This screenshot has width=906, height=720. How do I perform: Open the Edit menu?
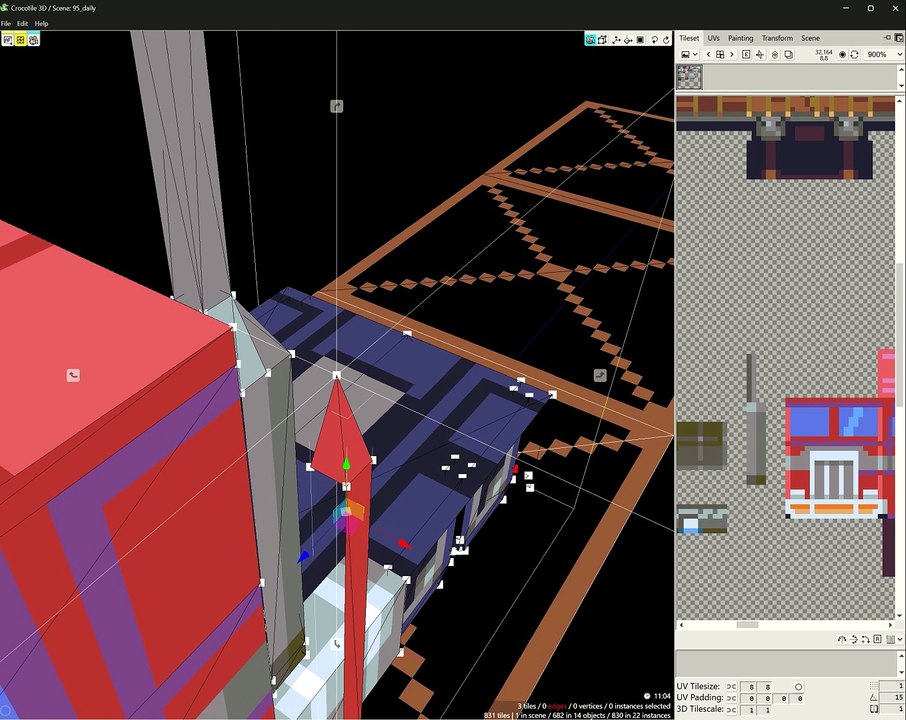coord(22,24)
